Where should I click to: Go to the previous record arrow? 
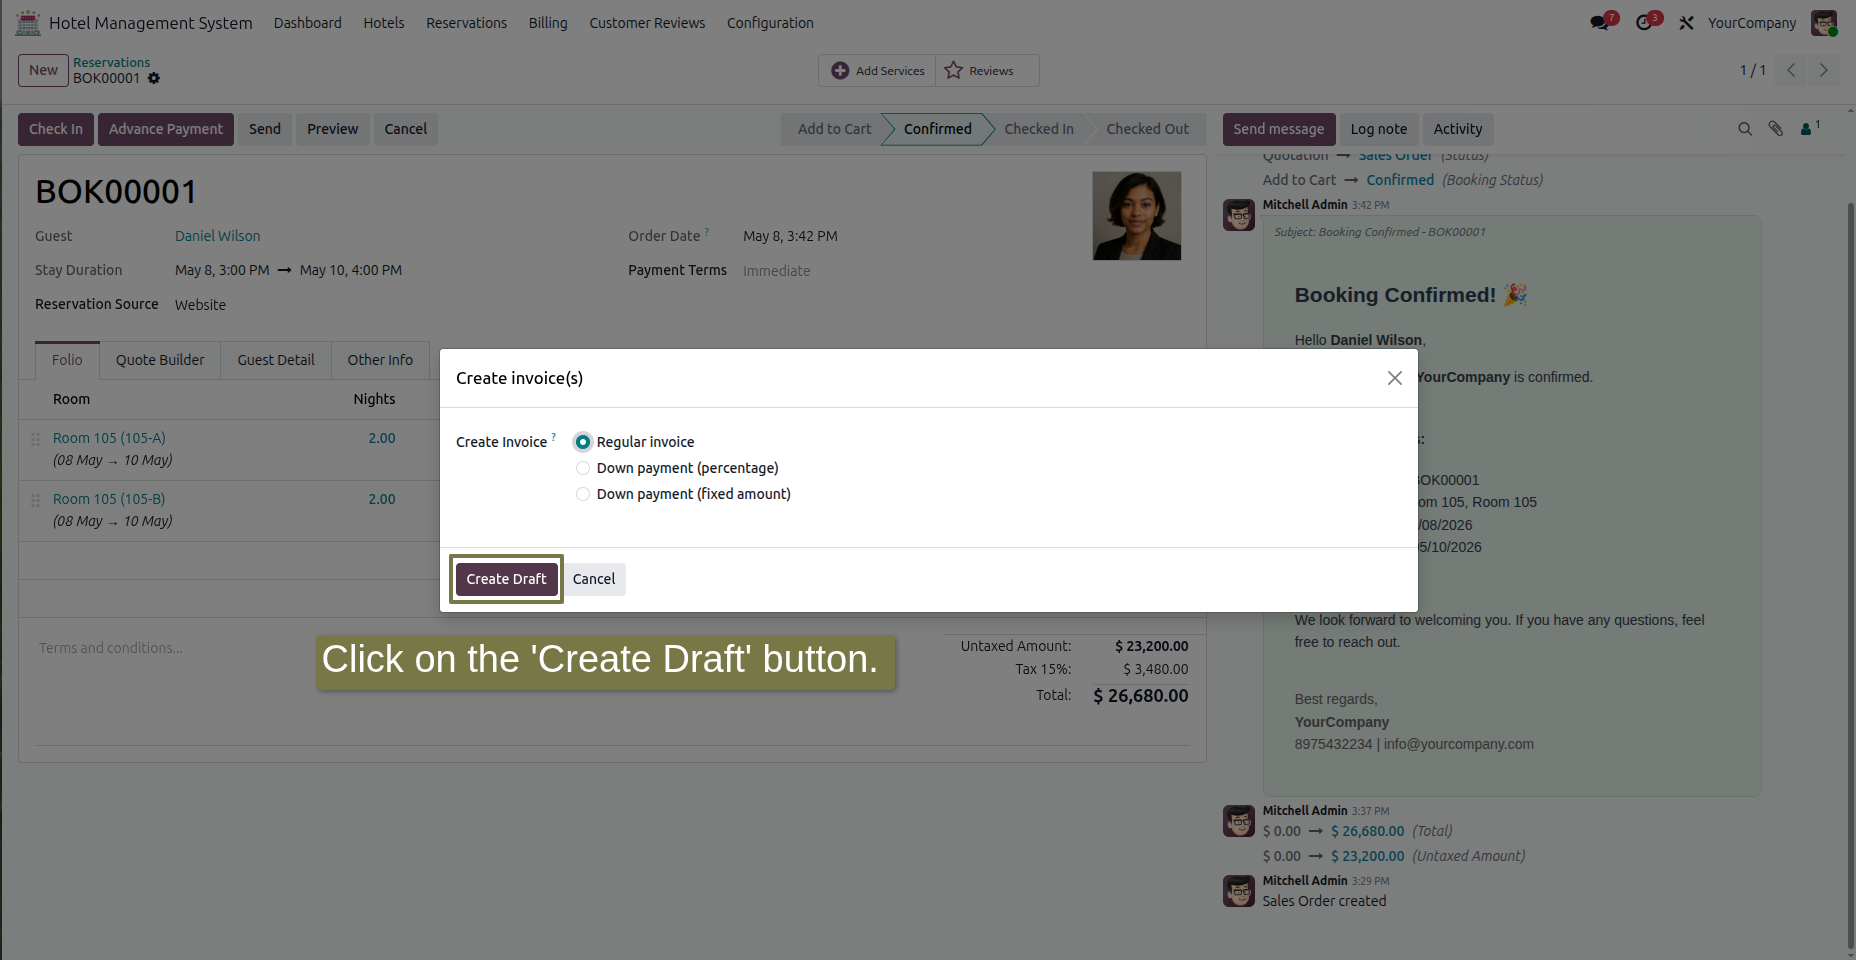(1791, 70)
